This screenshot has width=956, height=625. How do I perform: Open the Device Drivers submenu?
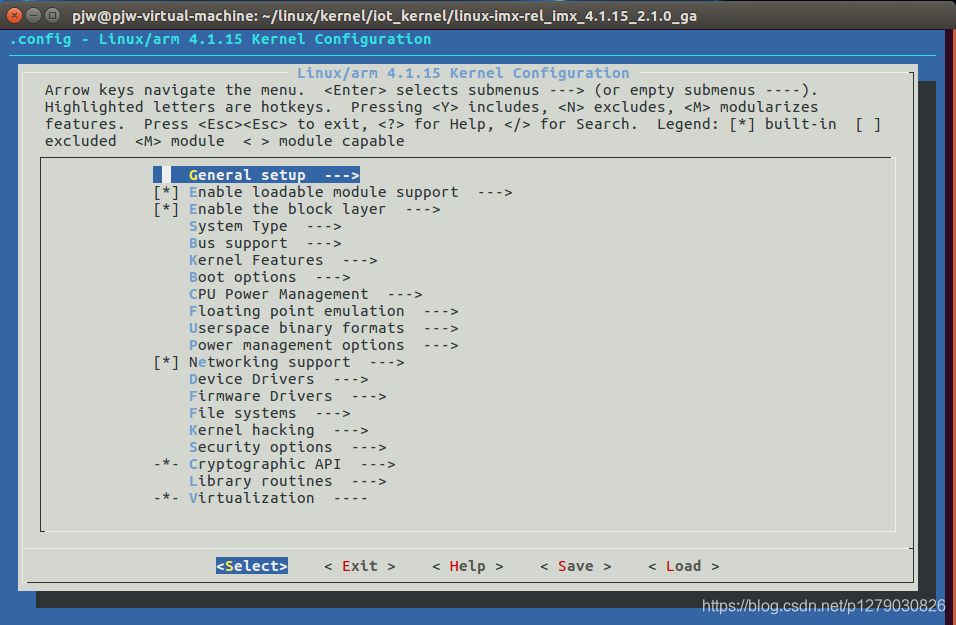click(x=279, y=379)
